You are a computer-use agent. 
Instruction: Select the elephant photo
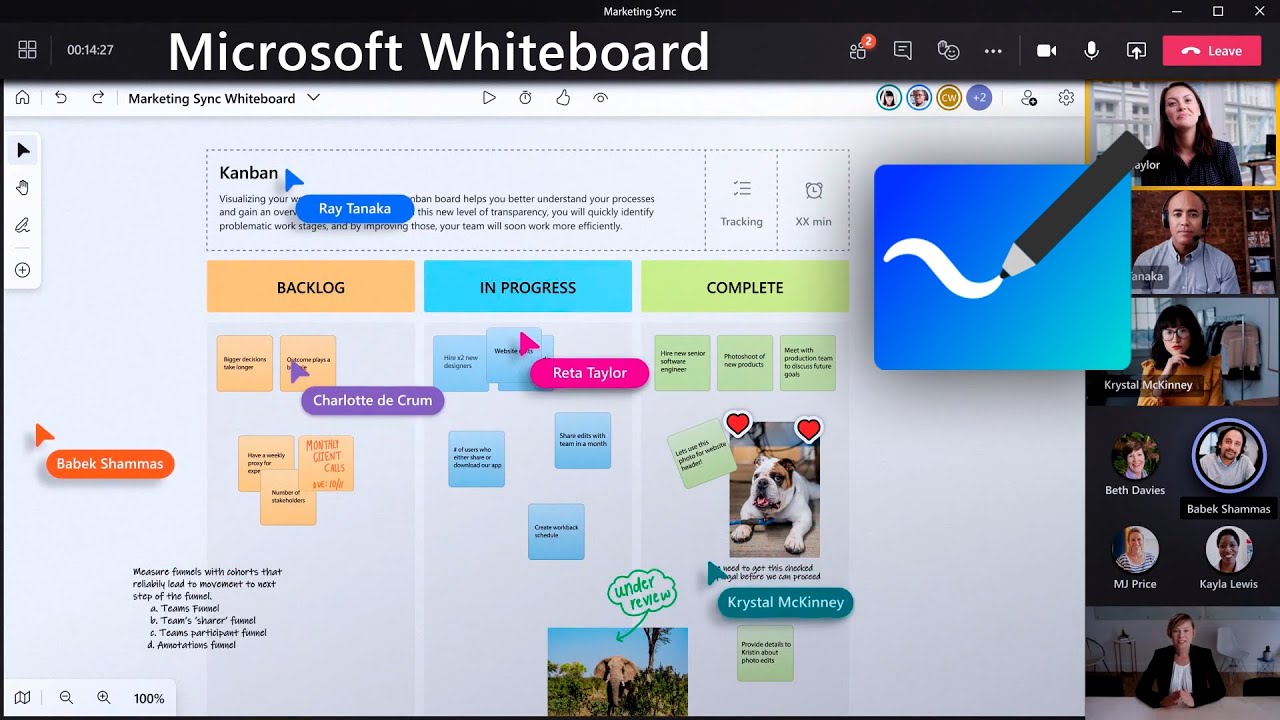click(618, 671)
